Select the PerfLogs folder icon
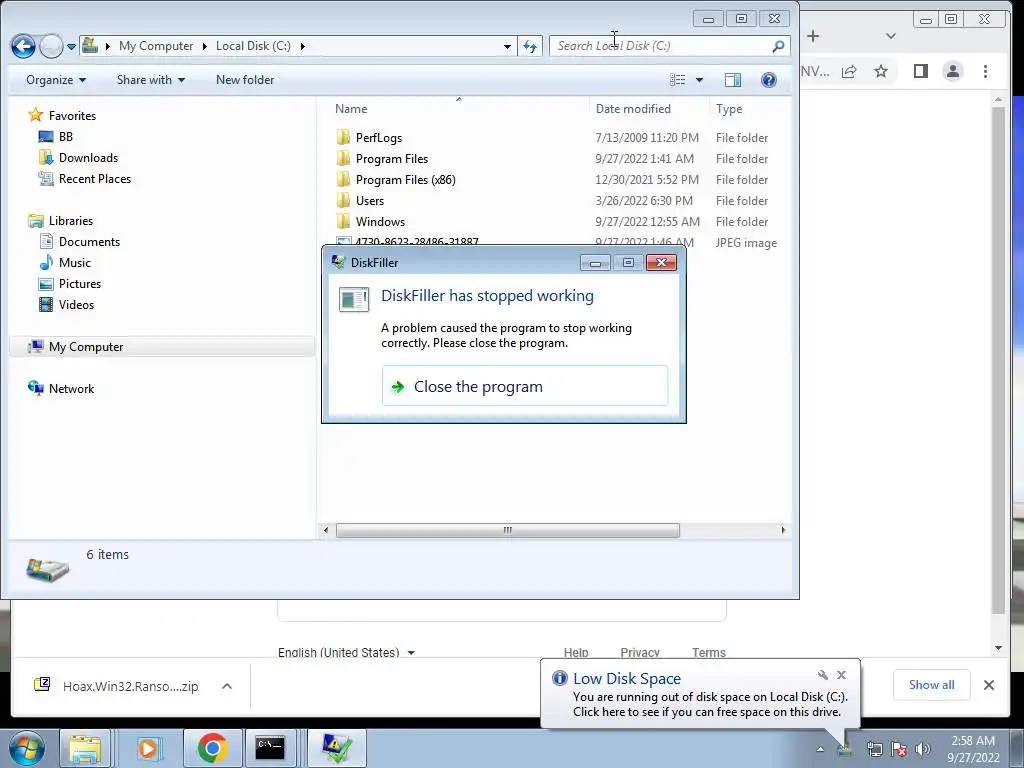The height and width of the screenshot is (768, 1024). (343, 137)
